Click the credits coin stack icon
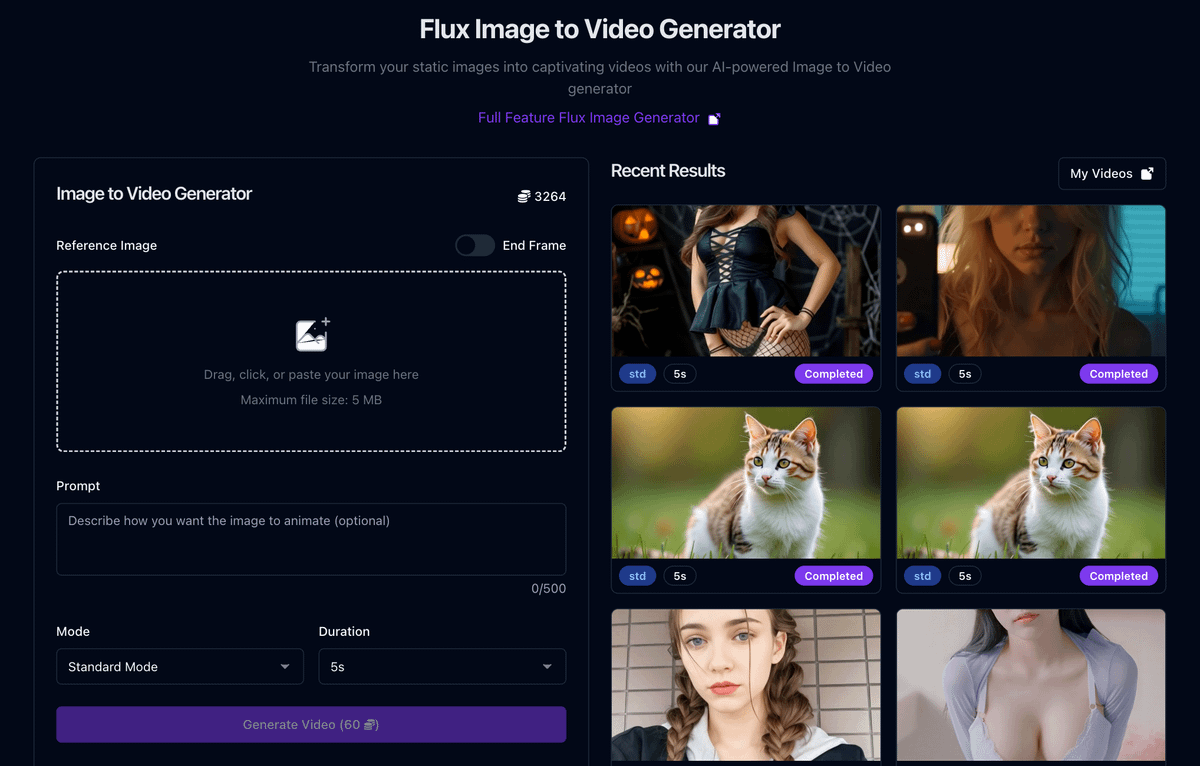Image resolution: width=1200 pixels, height=766 pixels. (x=523, y=197)
